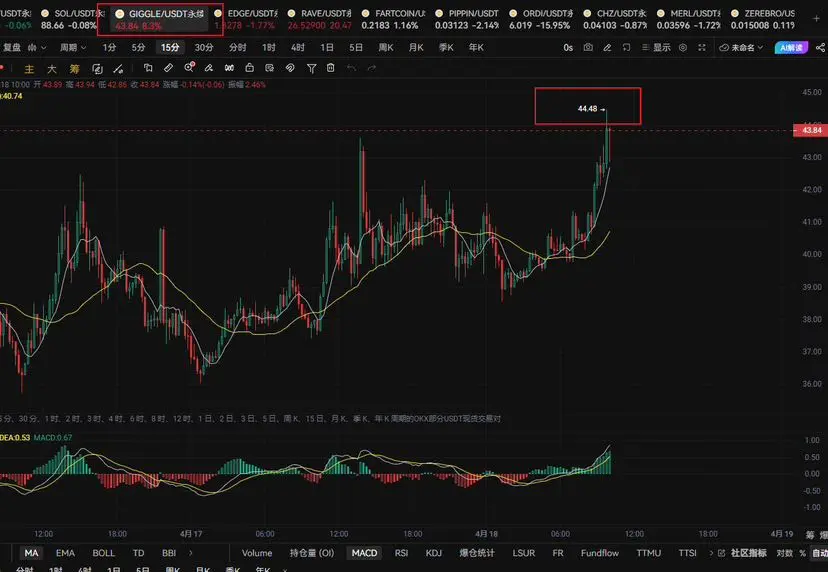Click the share icon beside AI解读
The image size is (828, 572).
tap(820, 48)
